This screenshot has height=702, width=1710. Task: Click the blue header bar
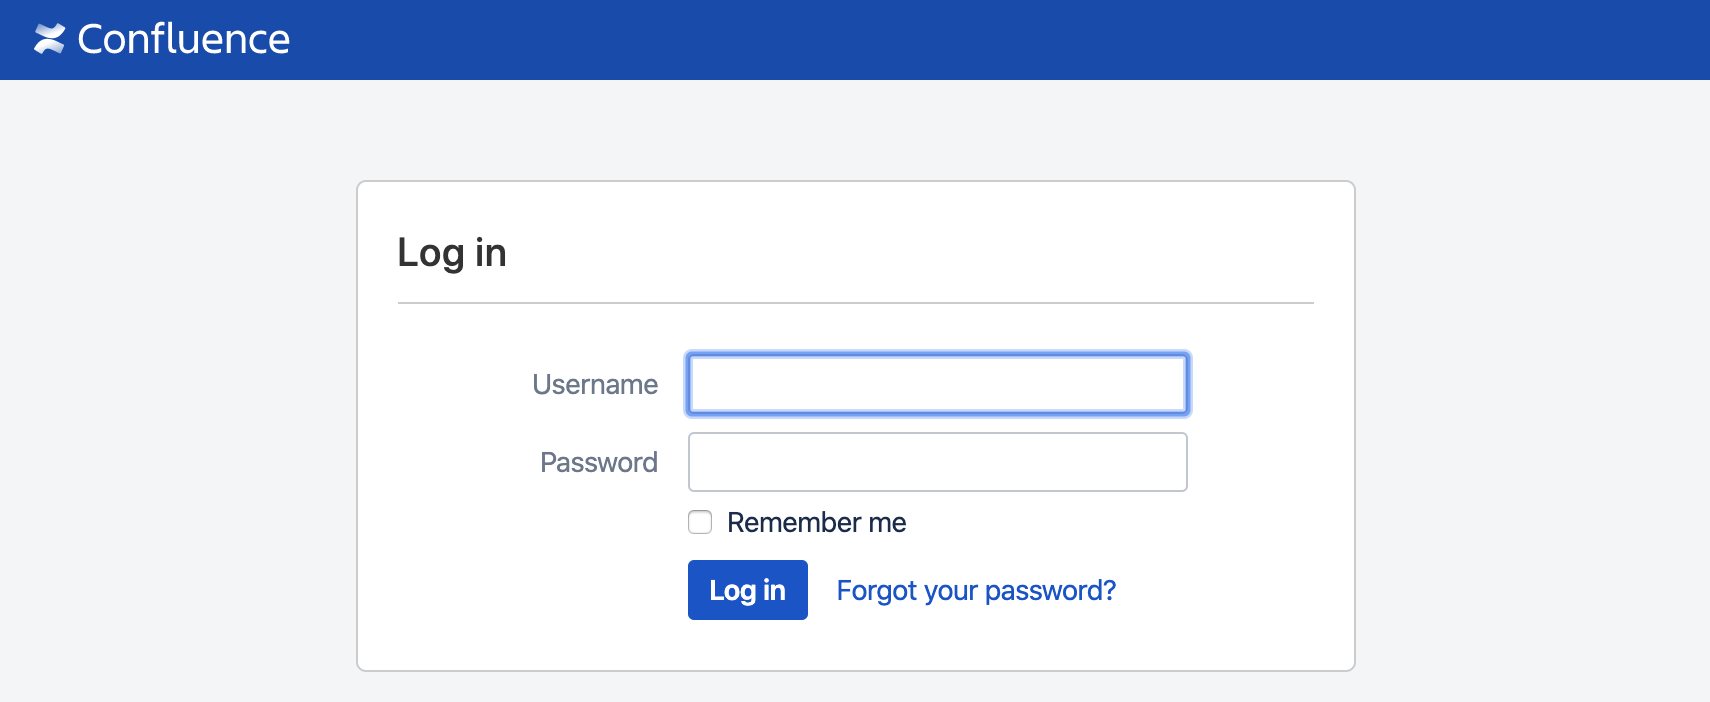[1000, 40]
